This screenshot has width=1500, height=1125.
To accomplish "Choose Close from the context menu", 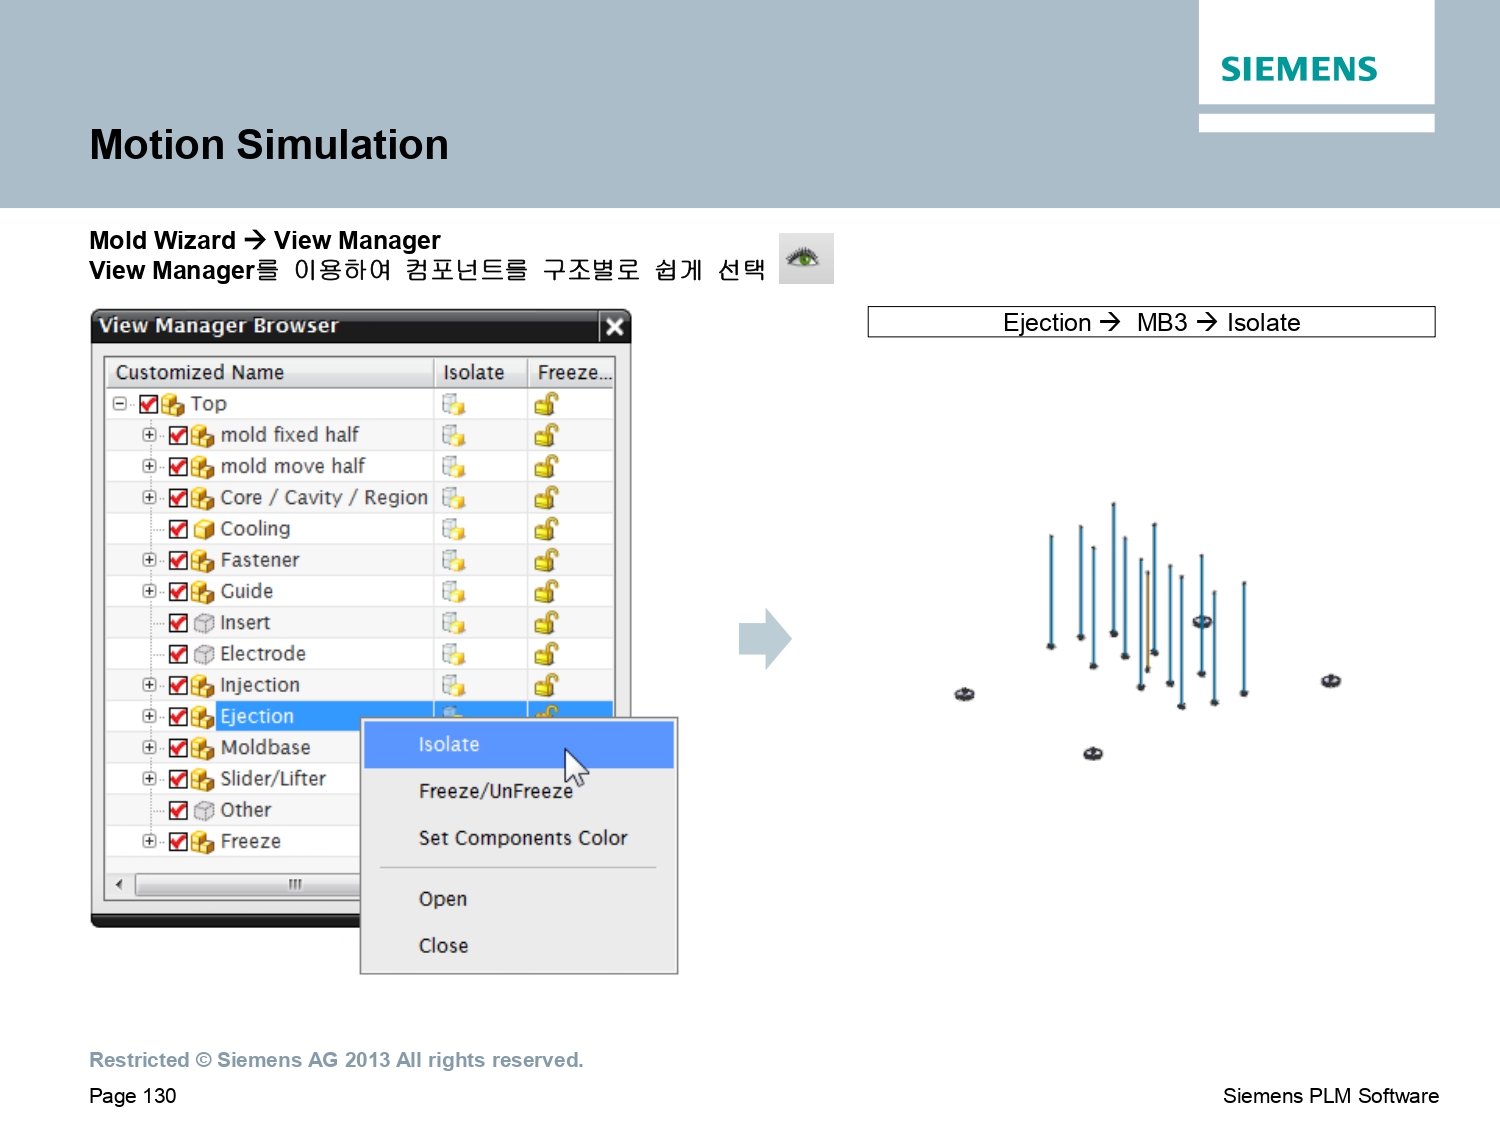I will pyautogui.click(x=519, y=946).
